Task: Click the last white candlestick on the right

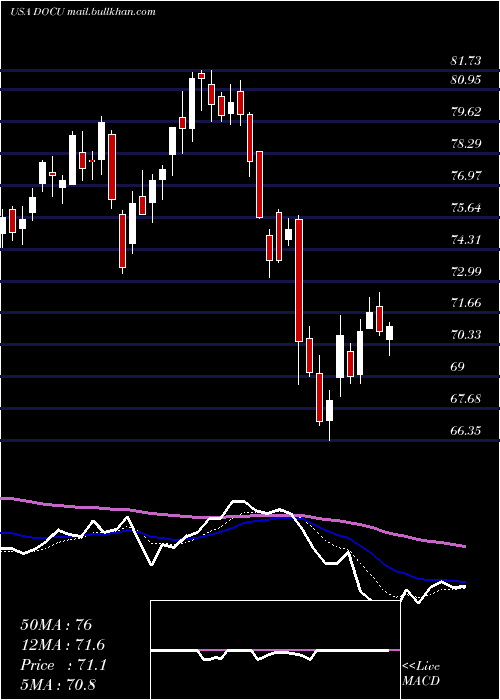Action: [x=389, y=333]
